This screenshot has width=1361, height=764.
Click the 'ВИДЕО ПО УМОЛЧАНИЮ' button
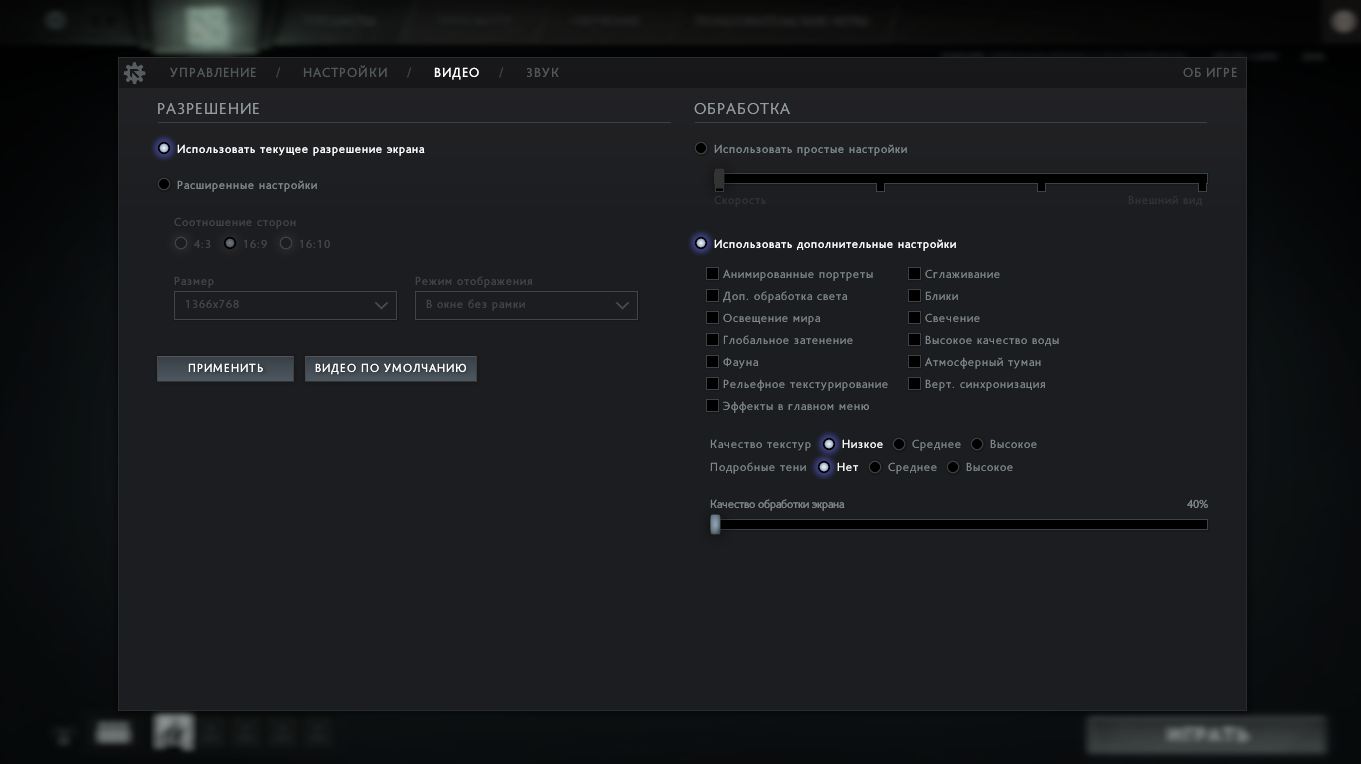point(391,368)
